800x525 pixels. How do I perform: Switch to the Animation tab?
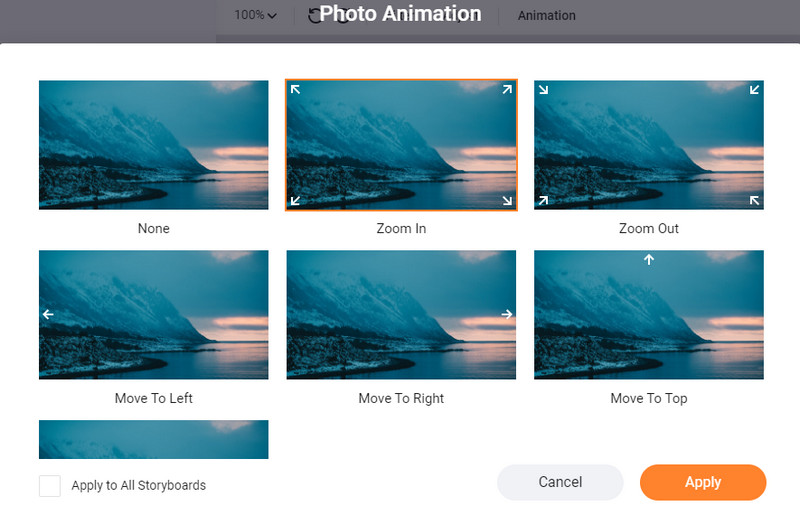(546, 16)
